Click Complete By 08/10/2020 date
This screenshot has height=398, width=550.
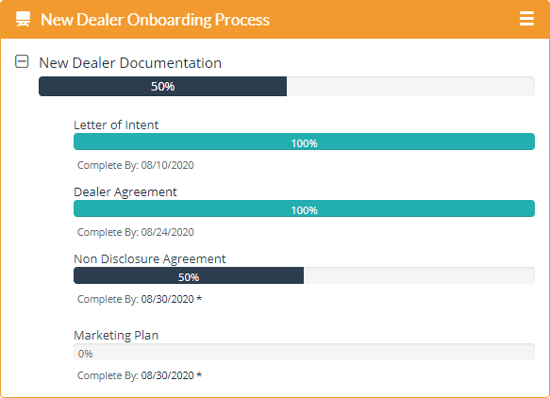click(135, 165)
